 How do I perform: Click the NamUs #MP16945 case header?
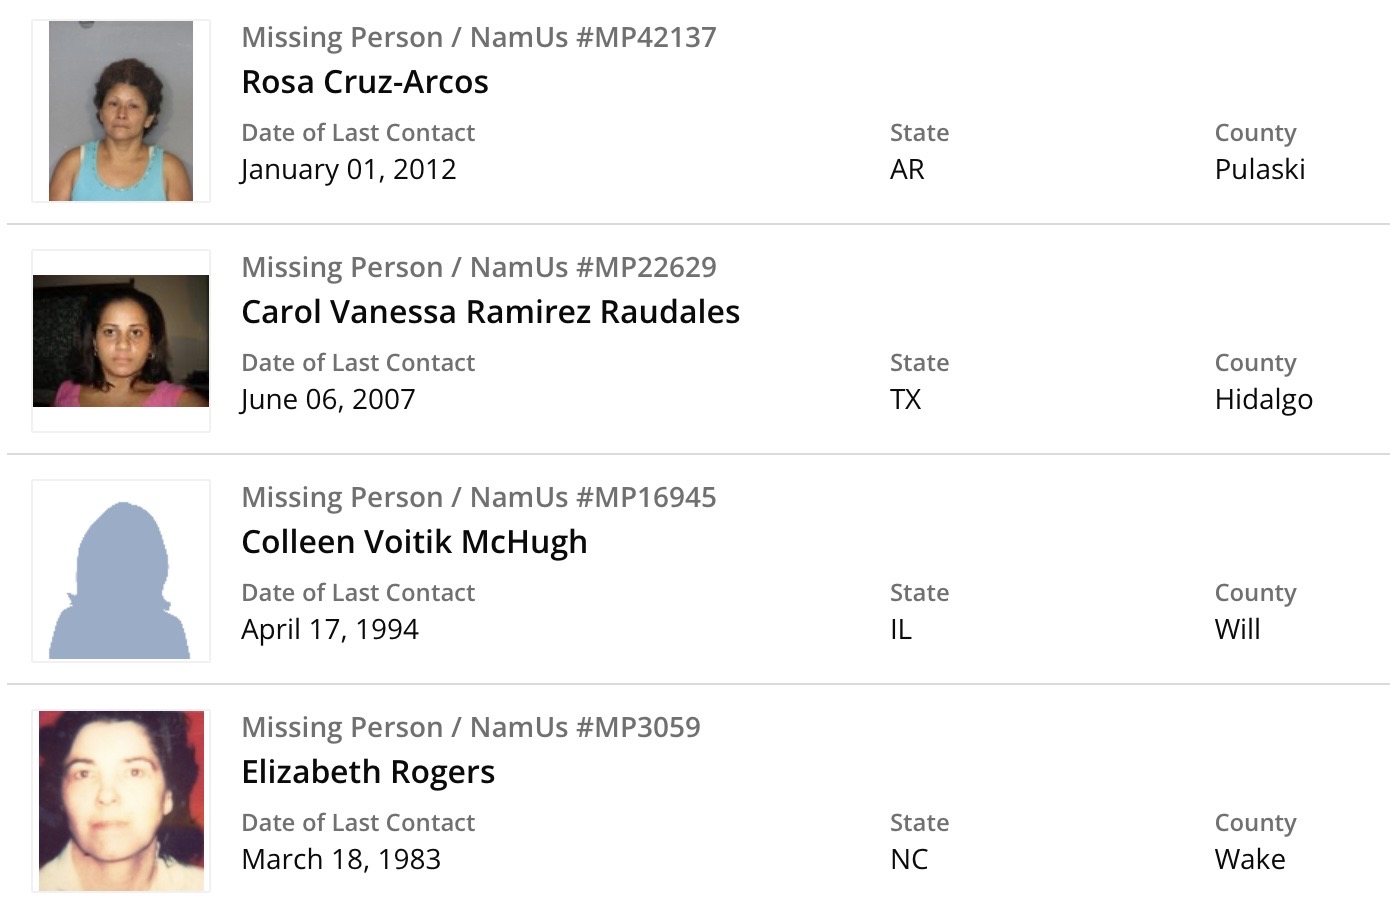[x=478, y=498]
